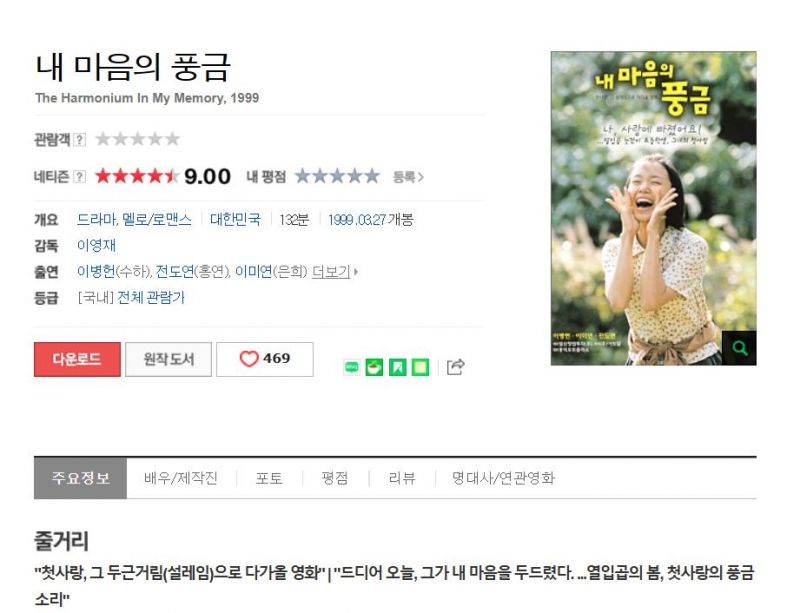Click the 원작도서 button
Image resolution: width=800 pixels, height=613 pixels.
click(168, 359)
